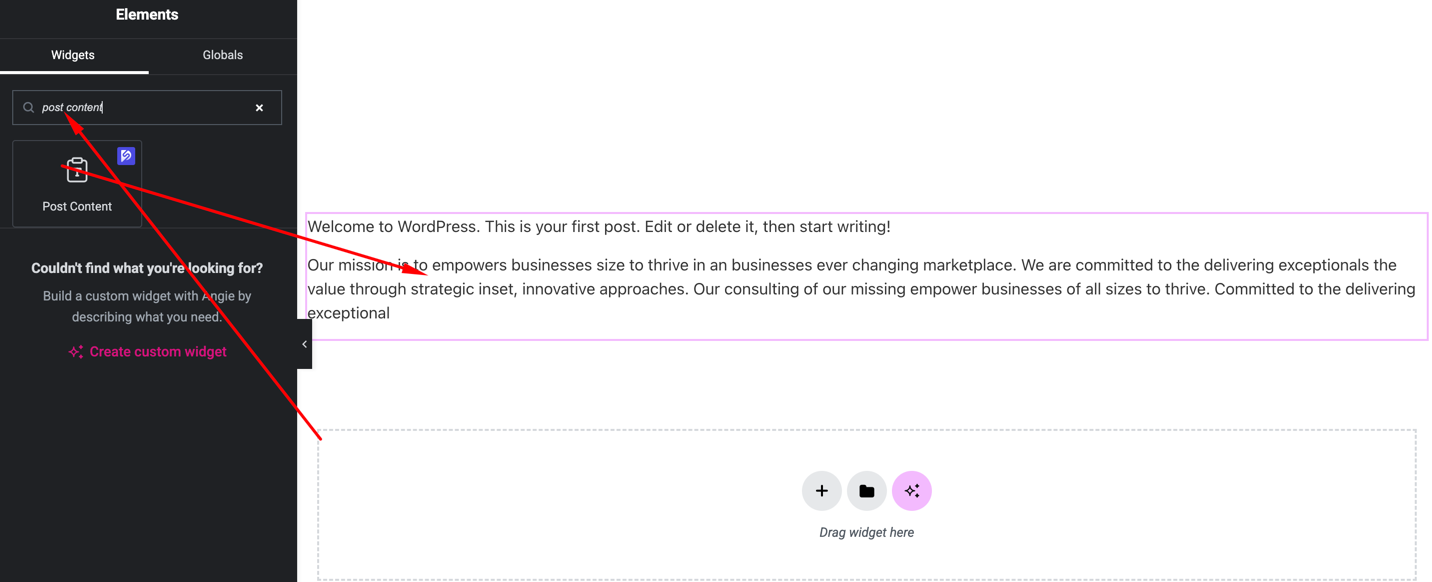This screenshot has height=582, width=1432.
Task: Click the 'Drag widget here' text
Action: coord(866,532)
